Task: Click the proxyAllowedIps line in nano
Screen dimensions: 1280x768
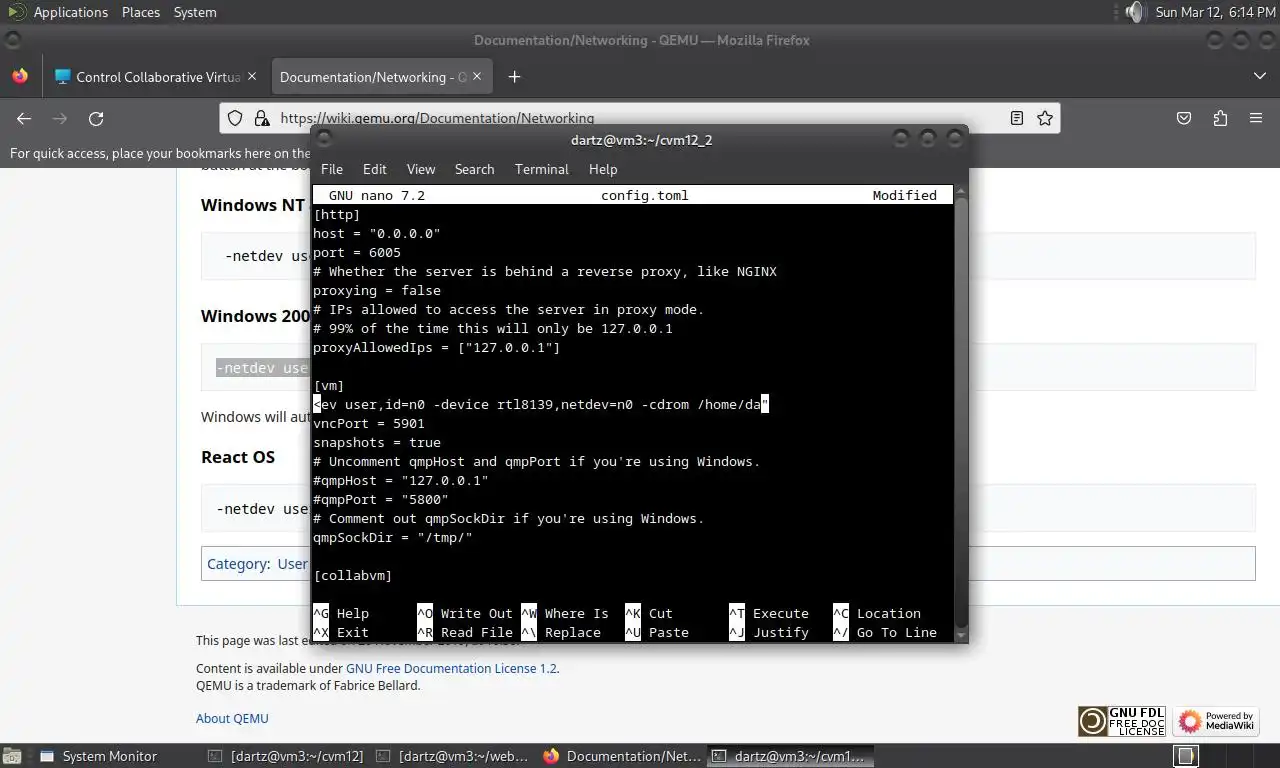Action: point(437,347)
